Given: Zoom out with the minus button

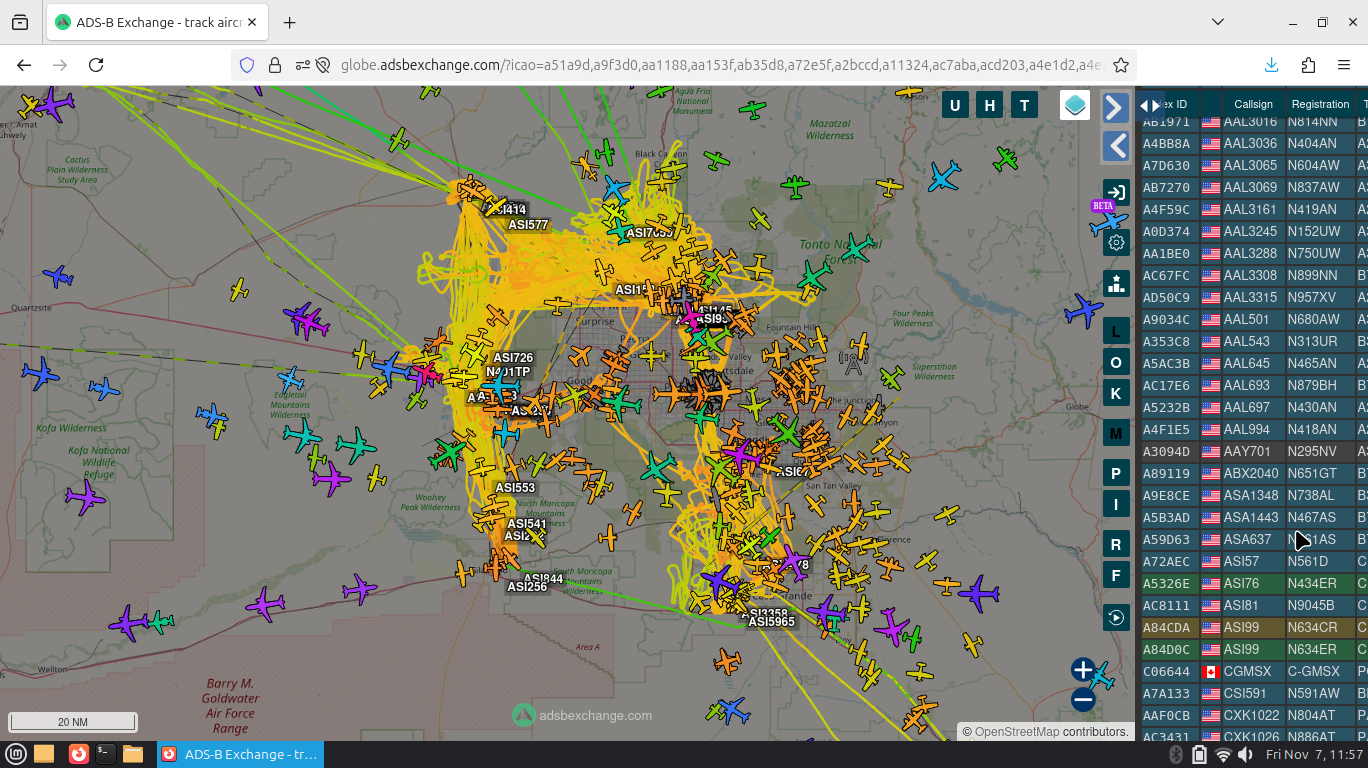Looking at the screenshot, I should pos(1083,700).
